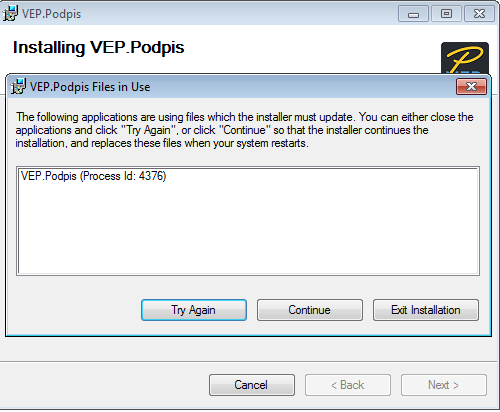Click empty area of the applications list box
The image size is (500, 412).
(x=248, y=230)
